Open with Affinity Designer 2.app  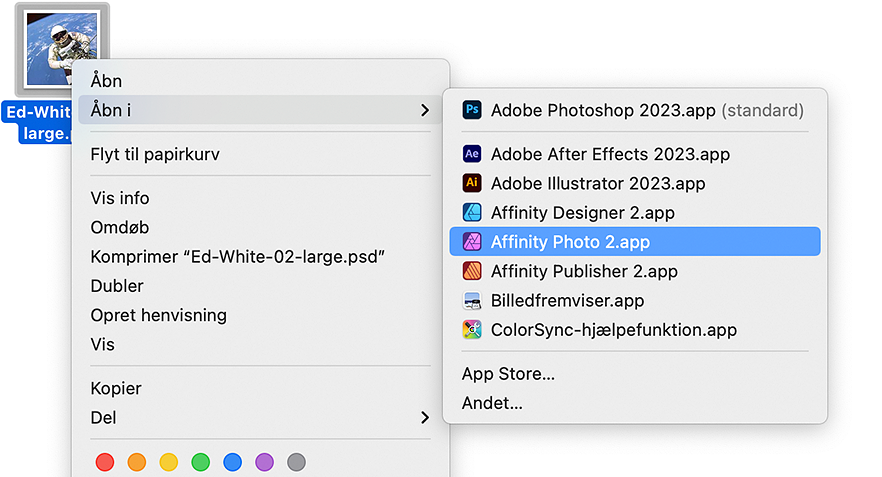(635, 212)
